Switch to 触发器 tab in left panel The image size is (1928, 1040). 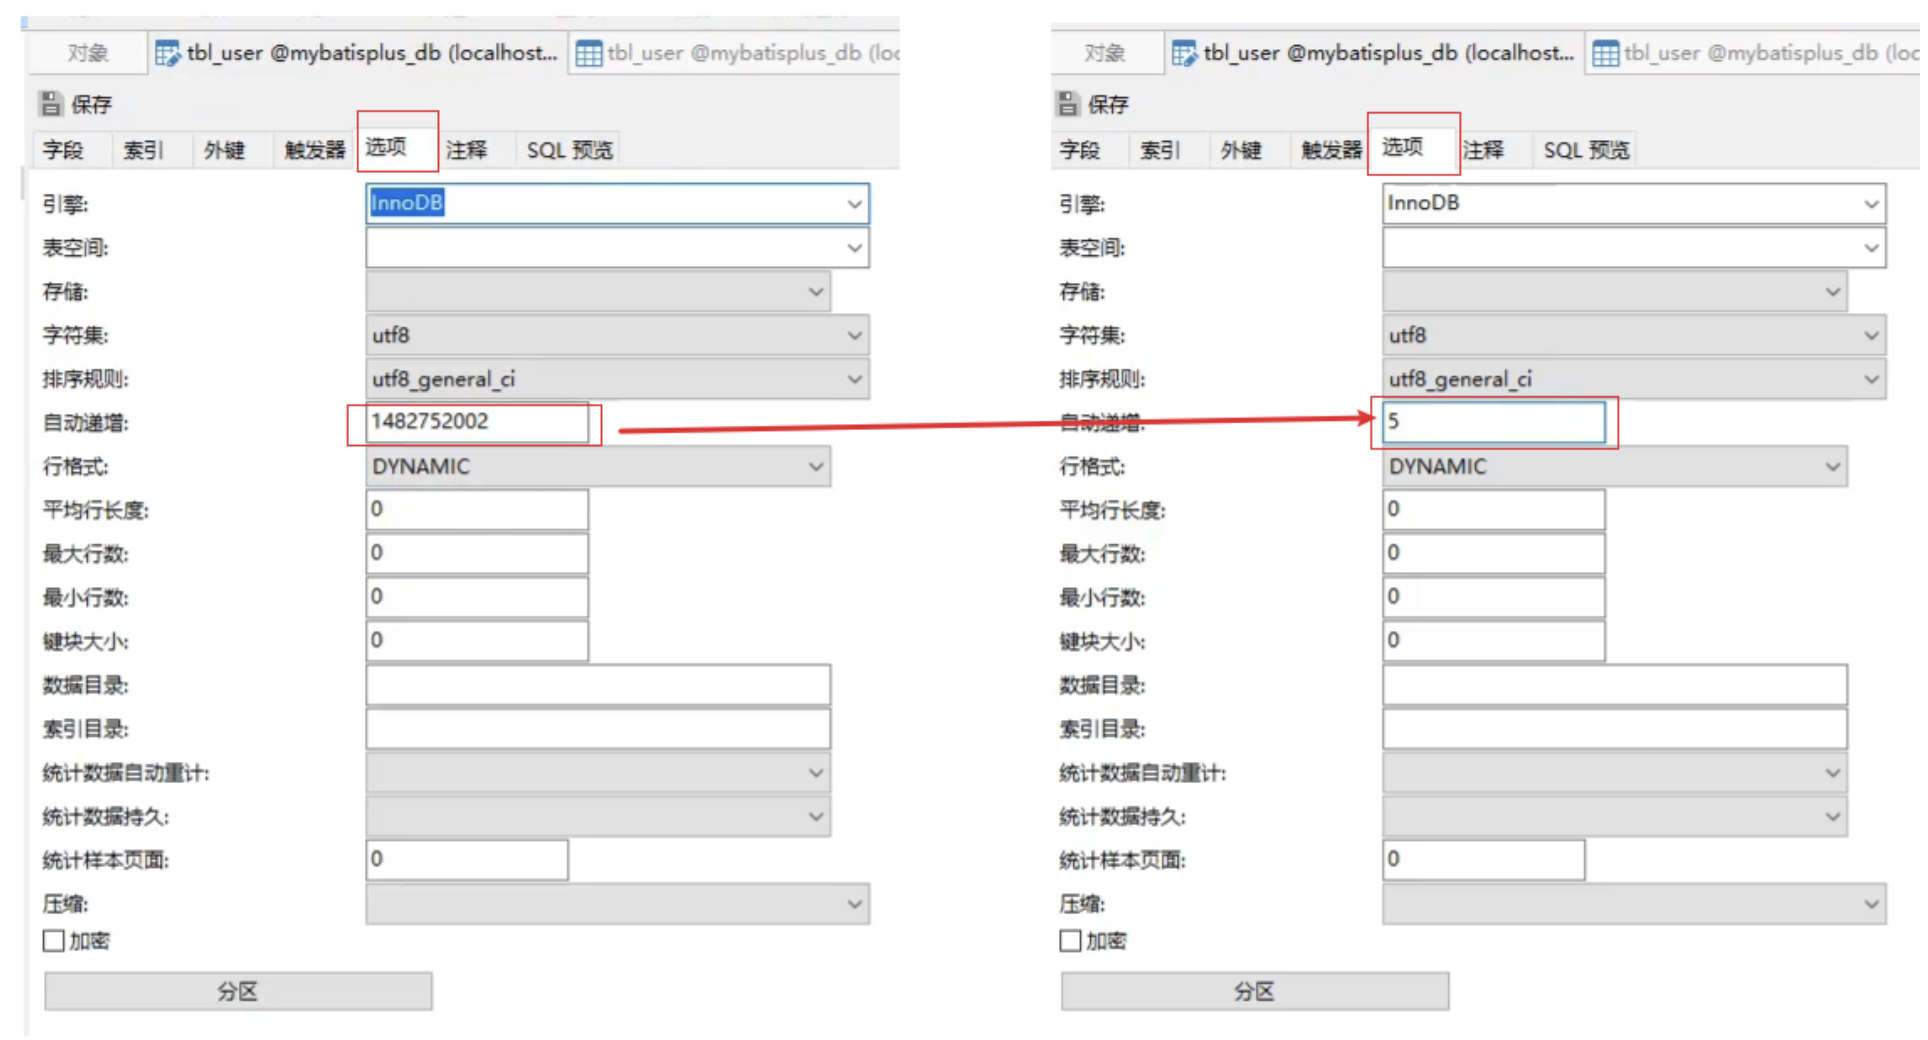point(315,150)
